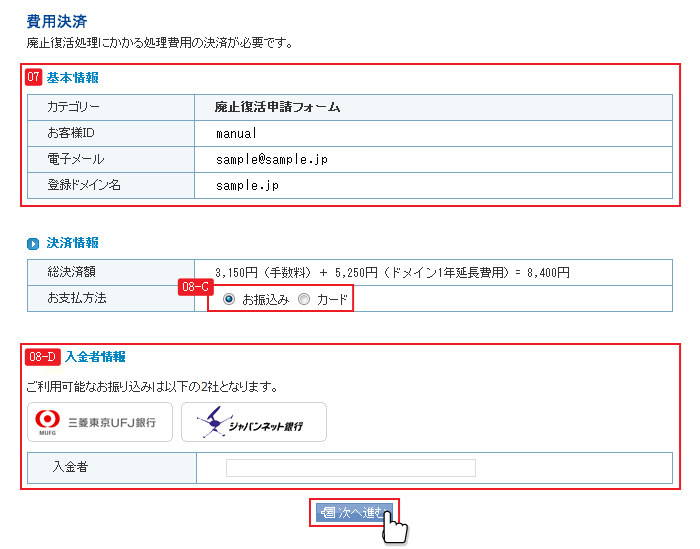The height and width of the screenshot is (549, 700).
Task: Click the お支払方法 row label
Action: (77, 298)
